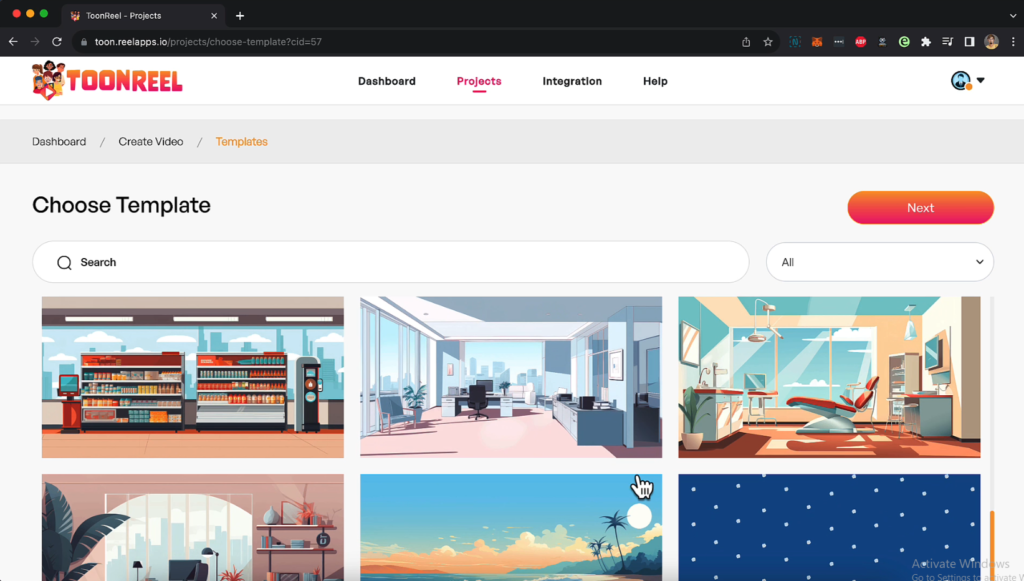Viewport: 1024px width, 581px height.
Task: Open the Integration nav item
Action: coord(572,81)
